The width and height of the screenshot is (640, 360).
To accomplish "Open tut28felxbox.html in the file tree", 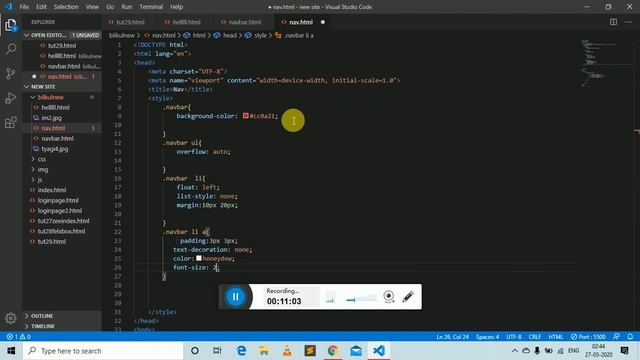I will click(x=61, y=231).
